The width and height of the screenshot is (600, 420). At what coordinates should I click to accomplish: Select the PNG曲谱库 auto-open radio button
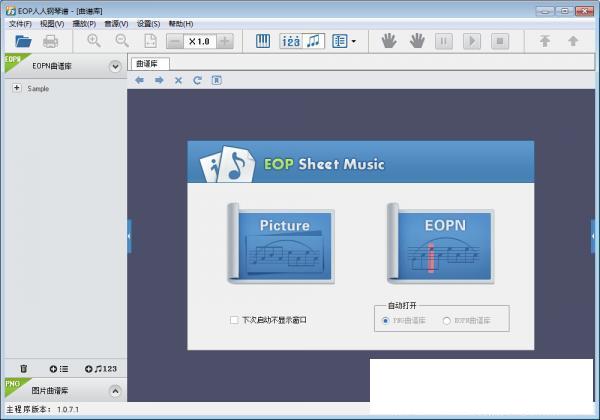tap(385, 320)
